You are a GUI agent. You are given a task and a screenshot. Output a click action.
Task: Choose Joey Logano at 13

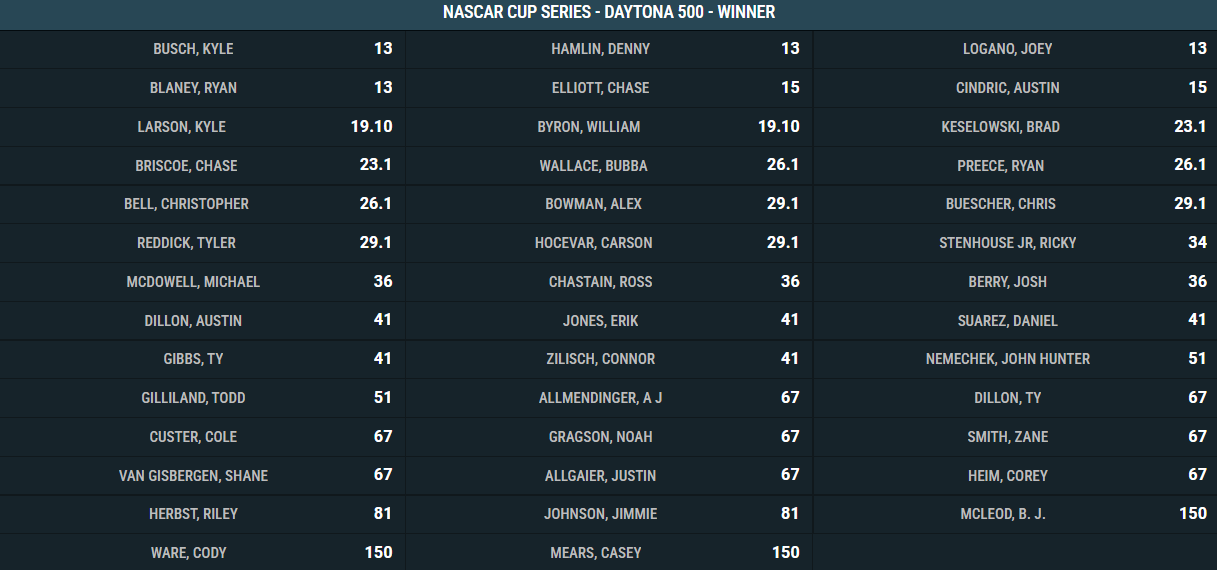coord(1197,49)
